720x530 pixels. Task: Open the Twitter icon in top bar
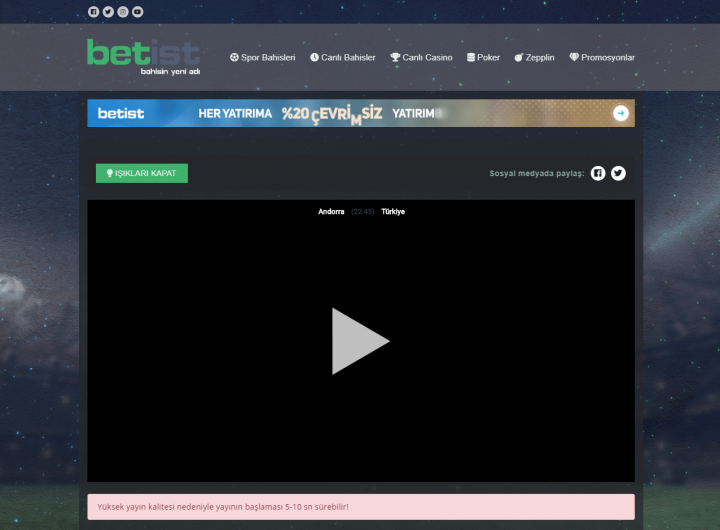coord(108,12)
